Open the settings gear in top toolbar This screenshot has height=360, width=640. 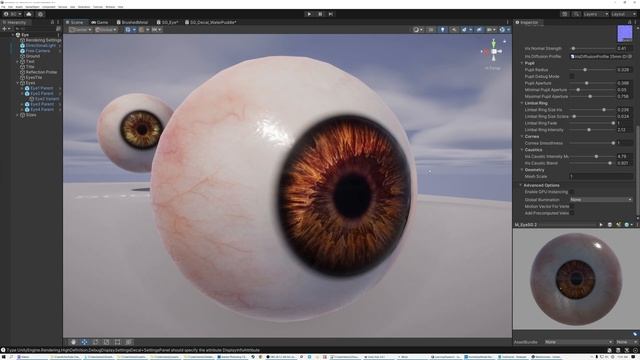[40, 14]
